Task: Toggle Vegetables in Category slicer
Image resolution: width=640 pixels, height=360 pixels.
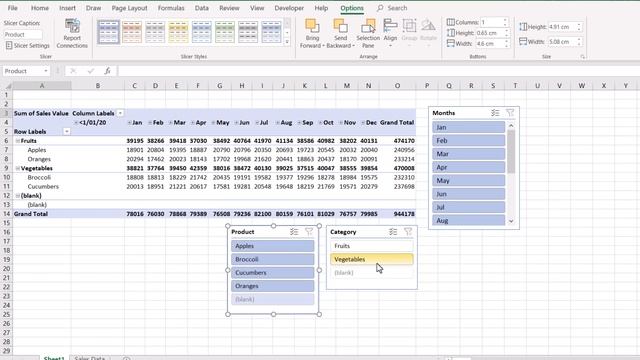Action: [x=371, y=260]
